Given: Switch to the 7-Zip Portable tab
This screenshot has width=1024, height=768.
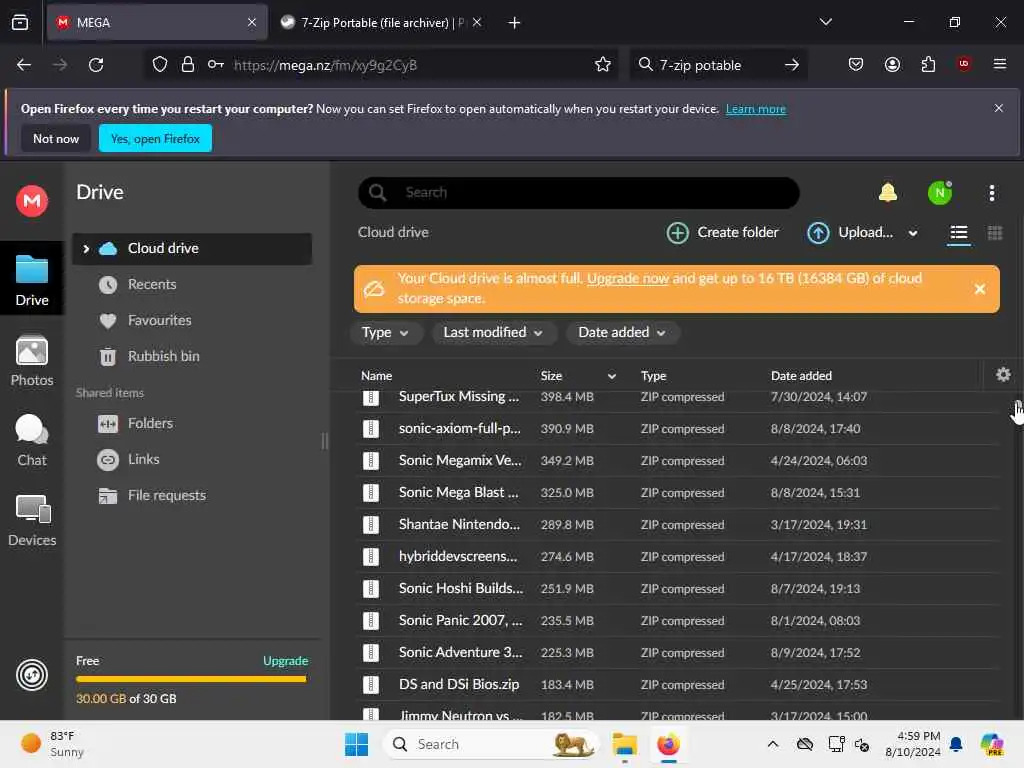Looking at the screenshot, I should pyautogui.click(x=381, y=23).
